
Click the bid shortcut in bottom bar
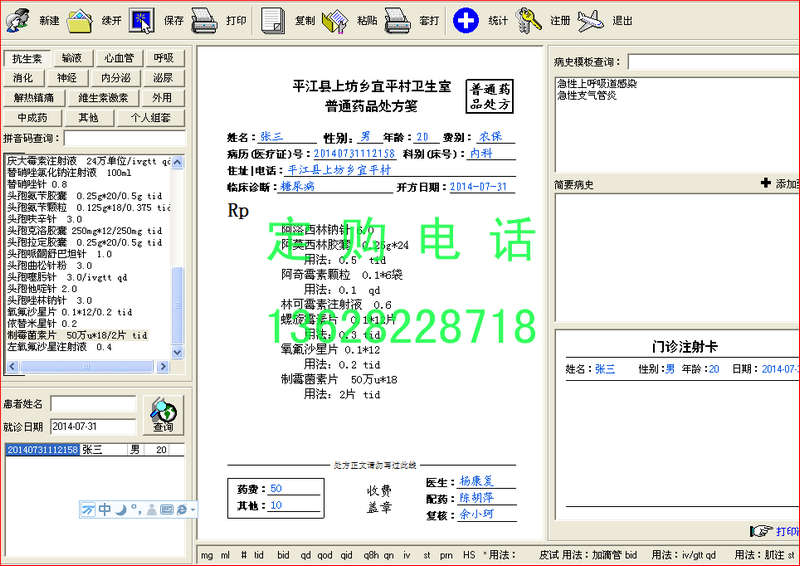point(283,555)
